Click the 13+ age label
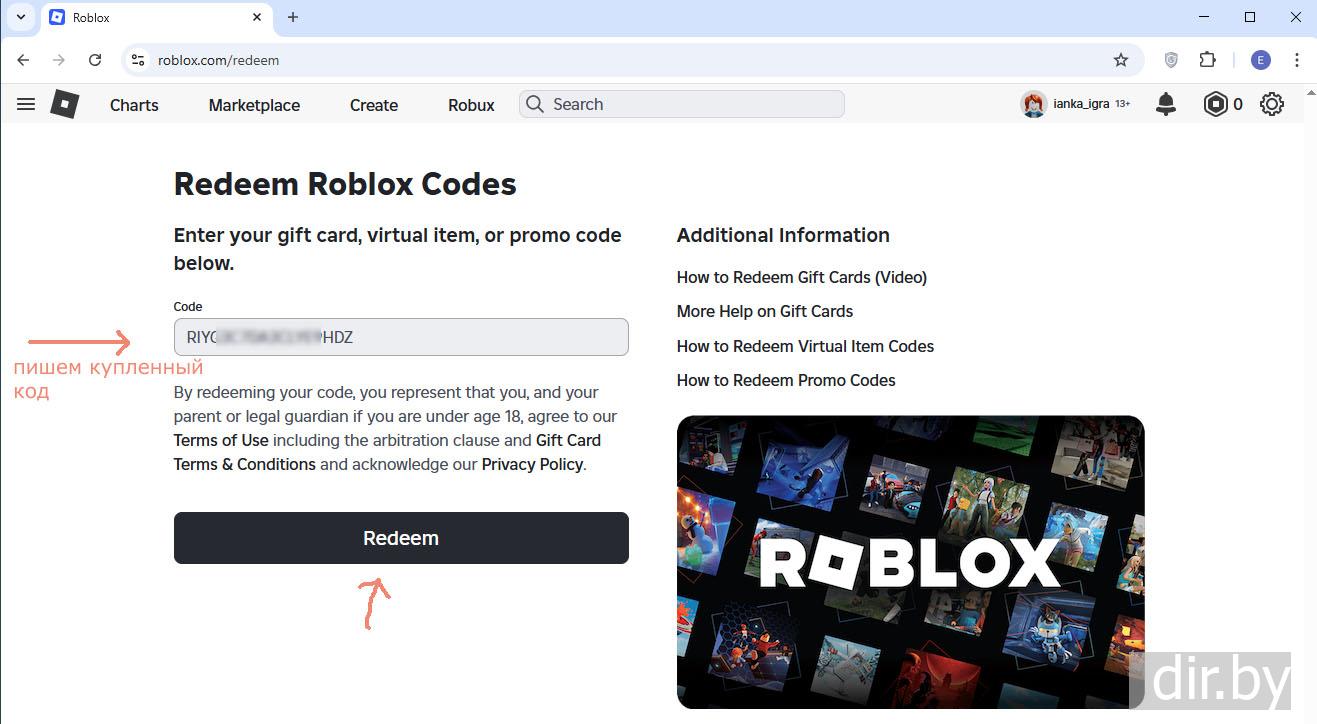Screen dimensions: 1317x724 [1123, 104]
